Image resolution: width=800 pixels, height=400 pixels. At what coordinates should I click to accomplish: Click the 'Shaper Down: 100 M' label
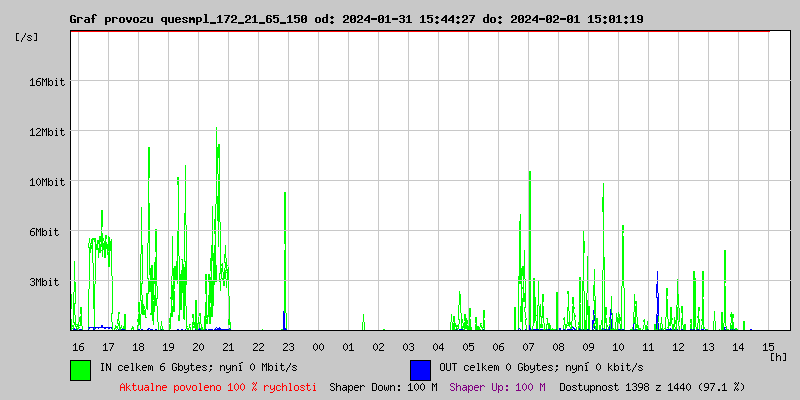coord(383,386)
